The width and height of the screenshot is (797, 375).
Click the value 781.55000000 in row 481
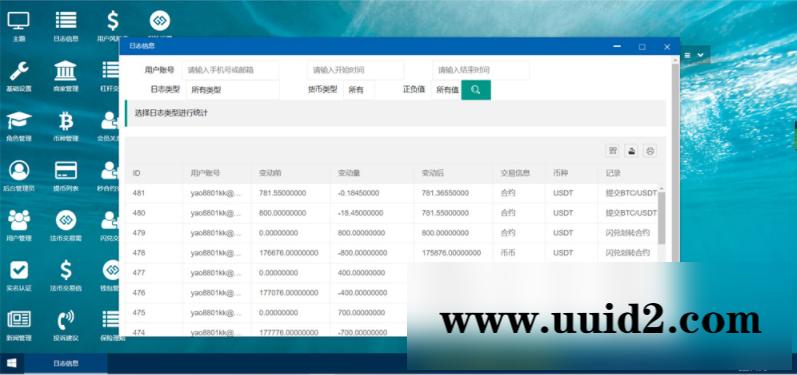point(282,193)
